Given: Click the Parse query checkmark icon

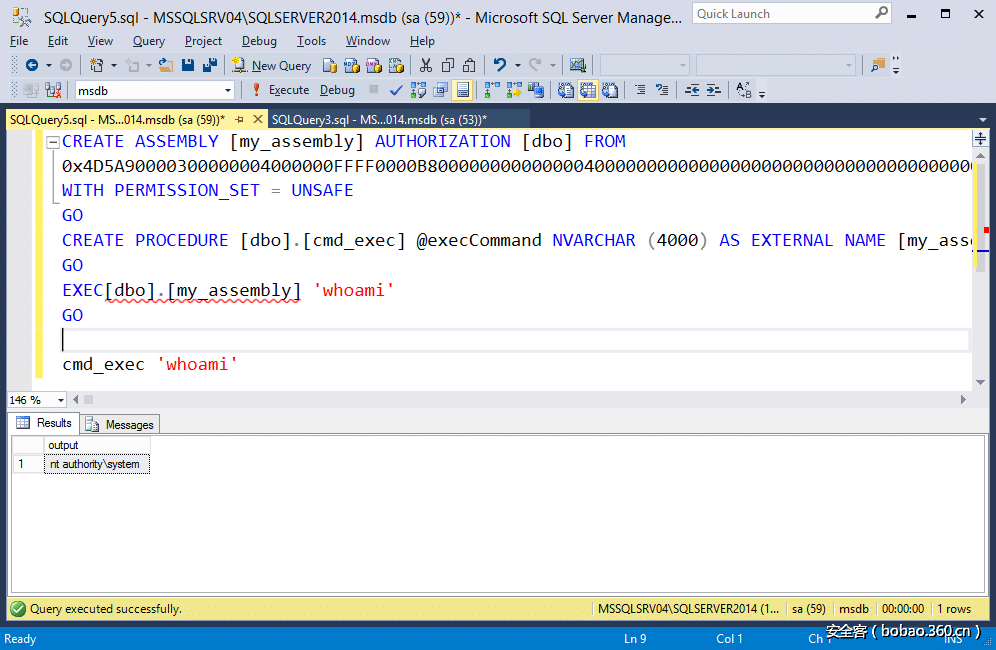Looking at the screenshot, I should 393,90.
